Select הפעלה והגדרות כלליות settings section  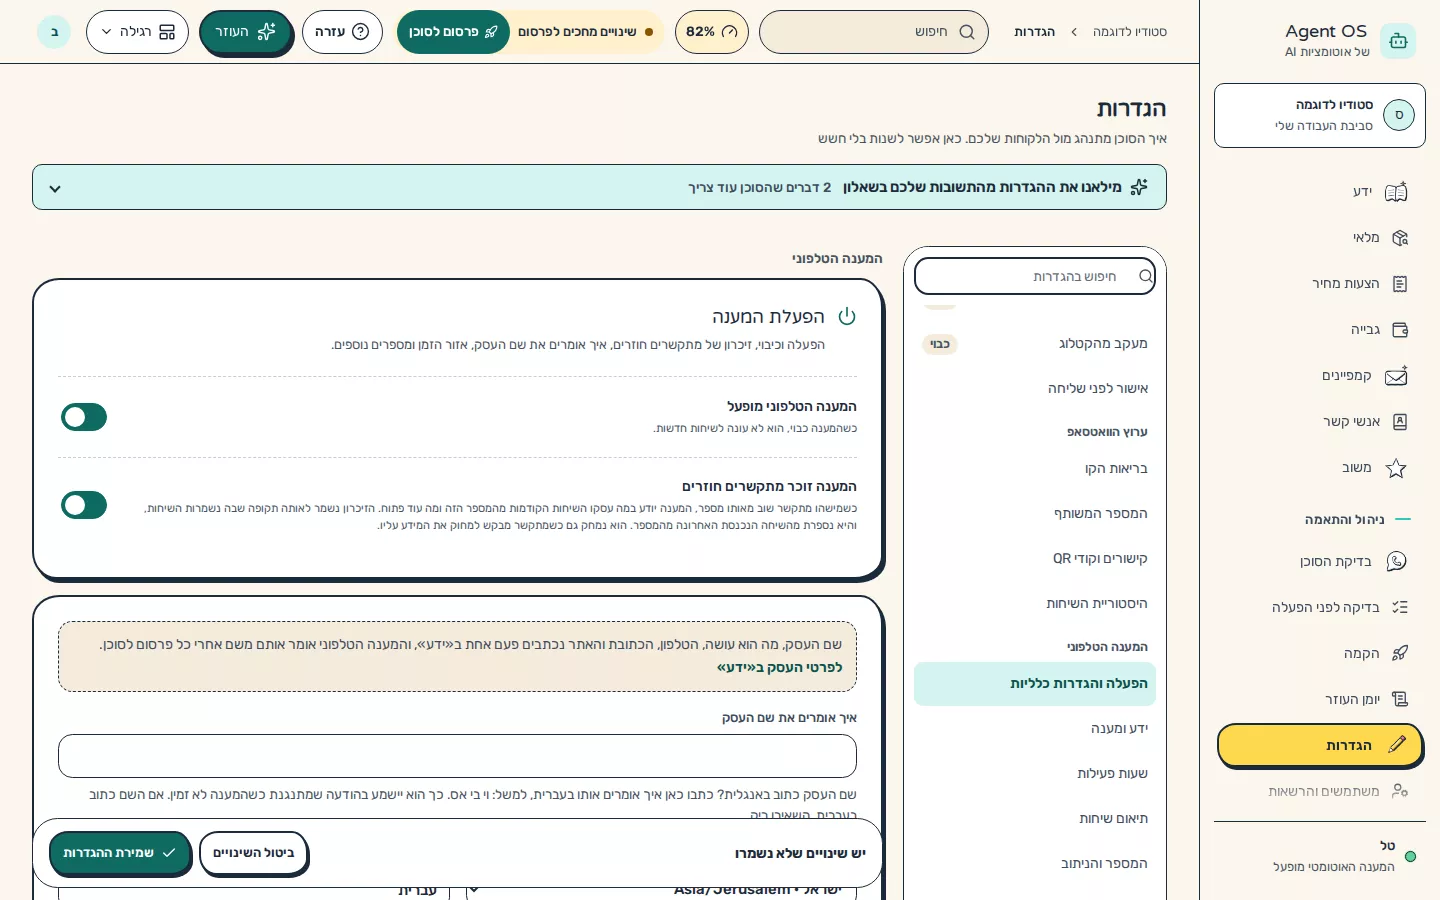(1035, 684)
